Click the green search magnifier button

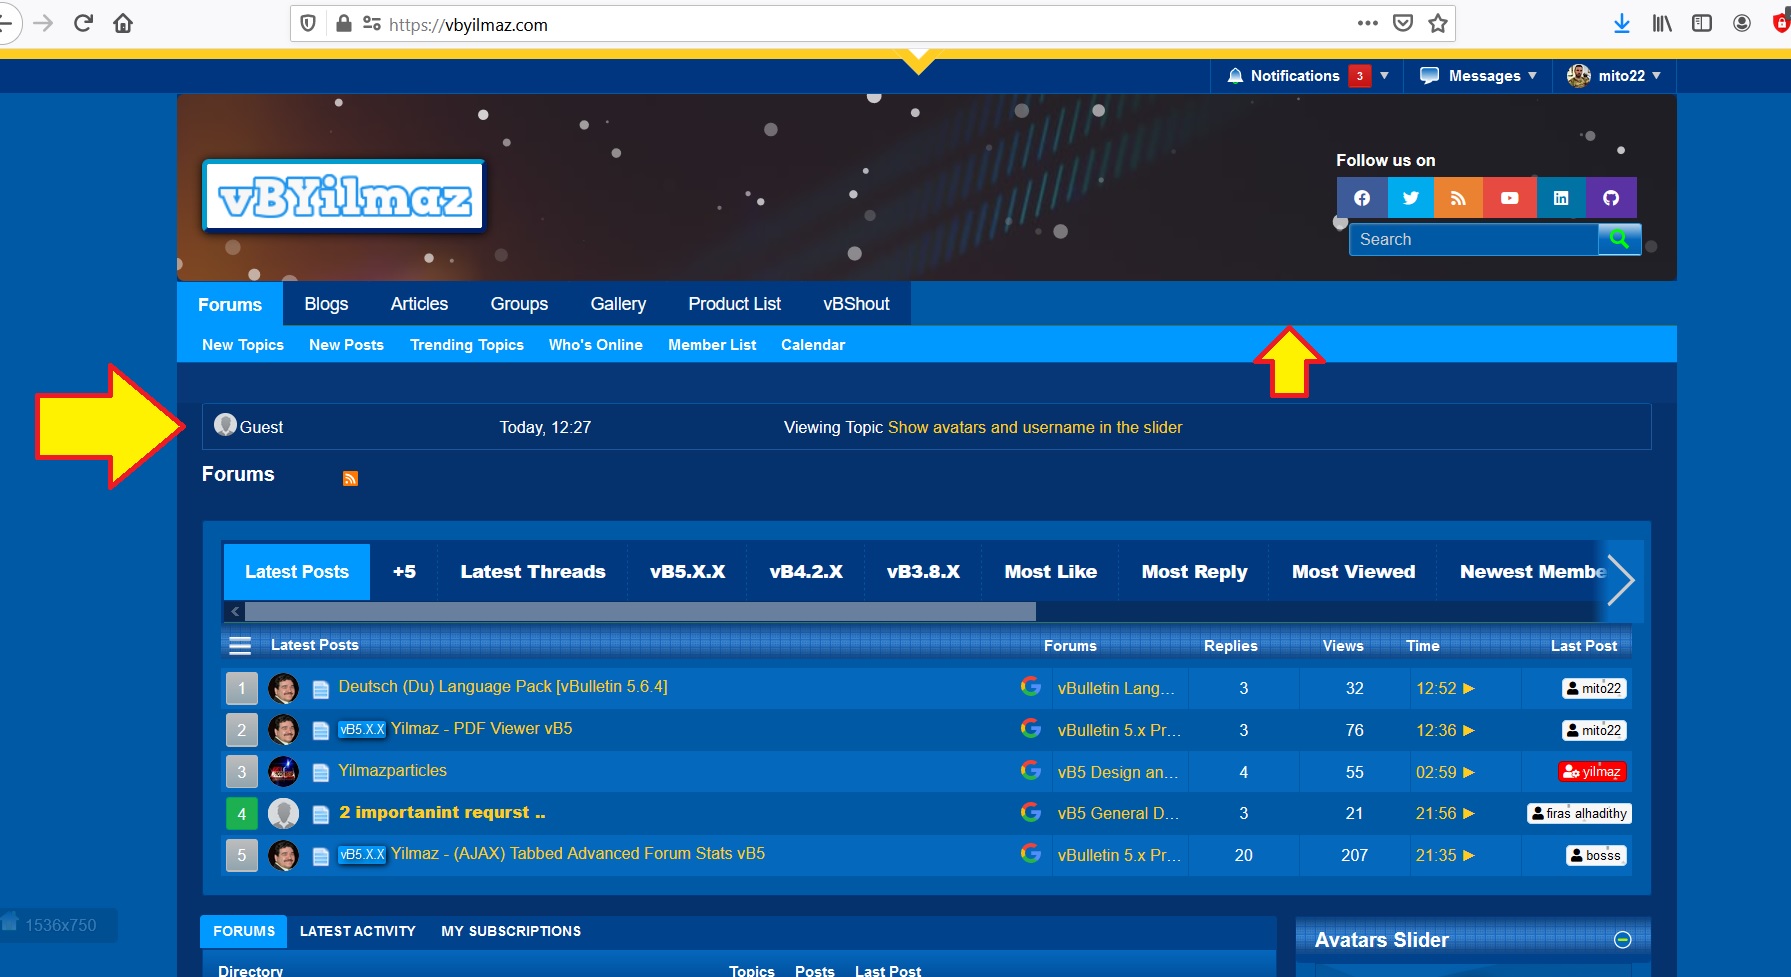(1619, 239)
